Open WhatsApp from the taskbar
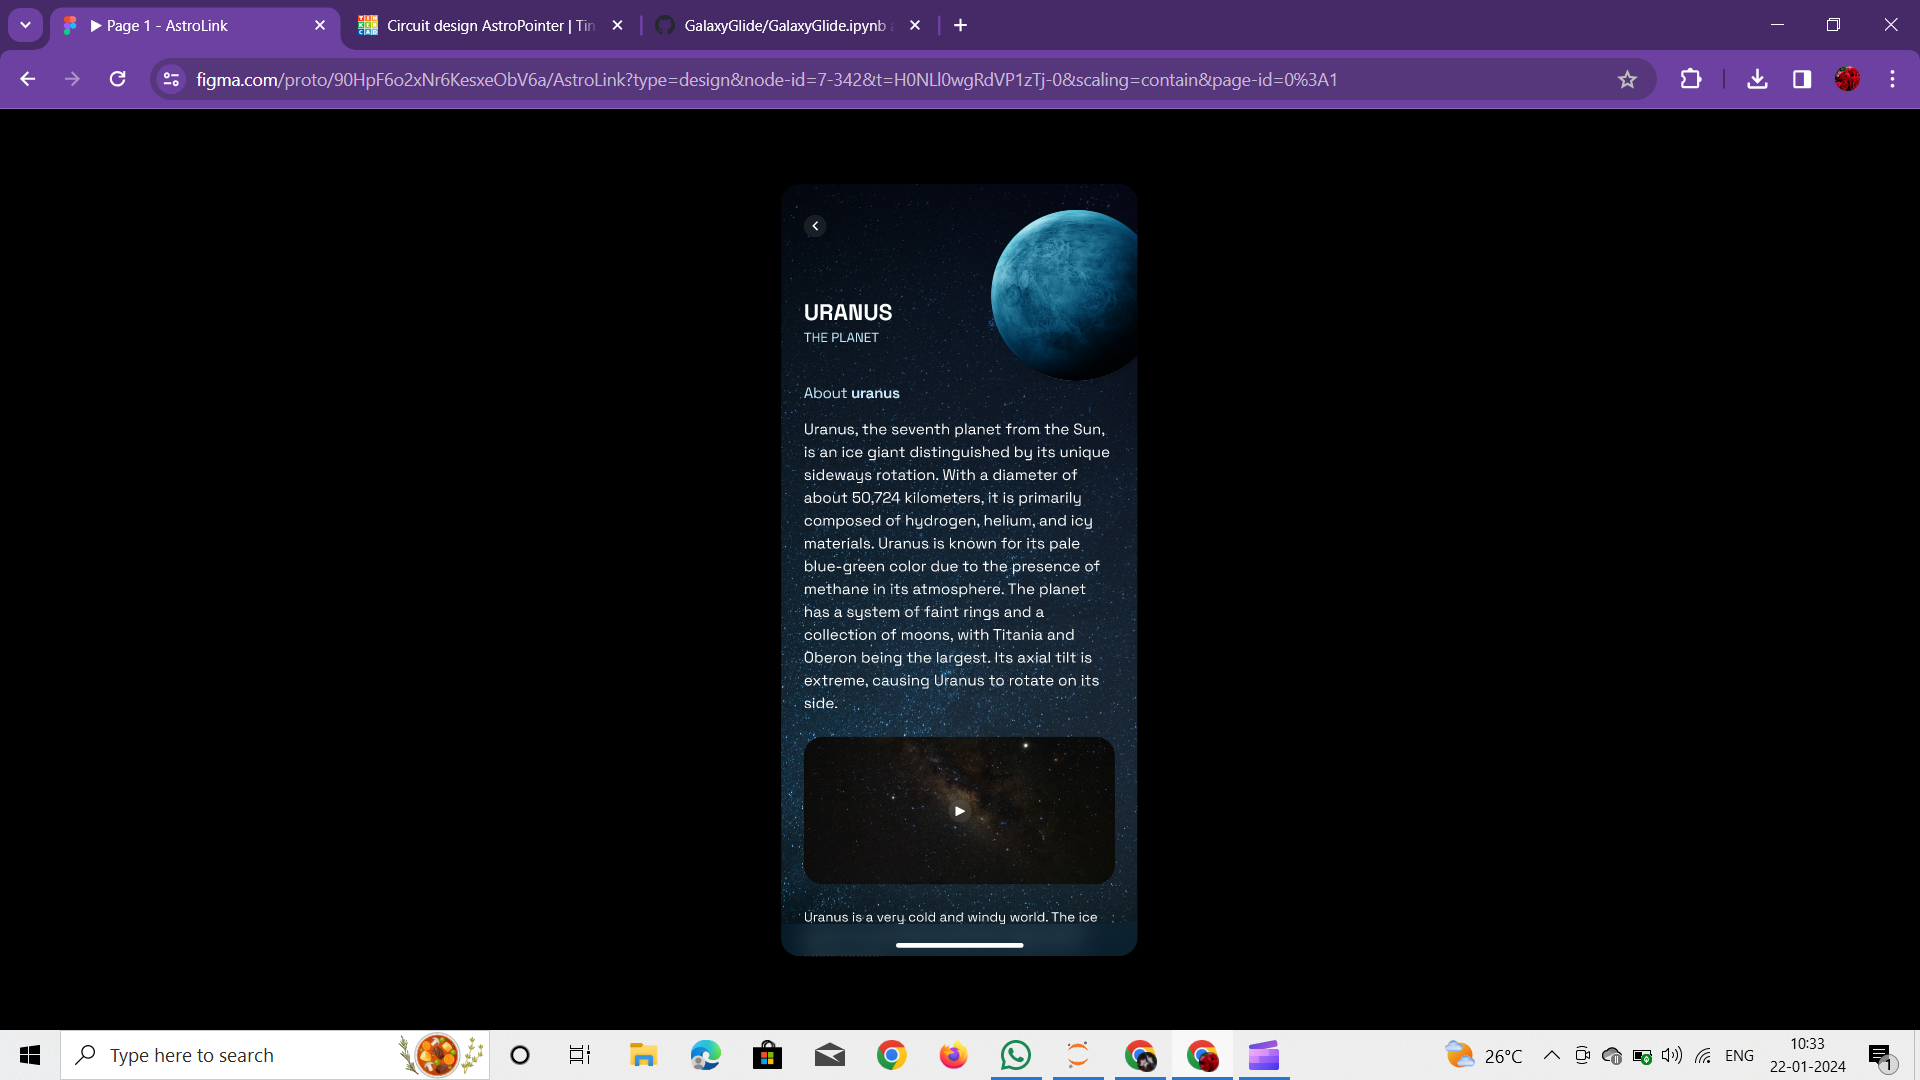1920x1080 pixels. 1015,1055
